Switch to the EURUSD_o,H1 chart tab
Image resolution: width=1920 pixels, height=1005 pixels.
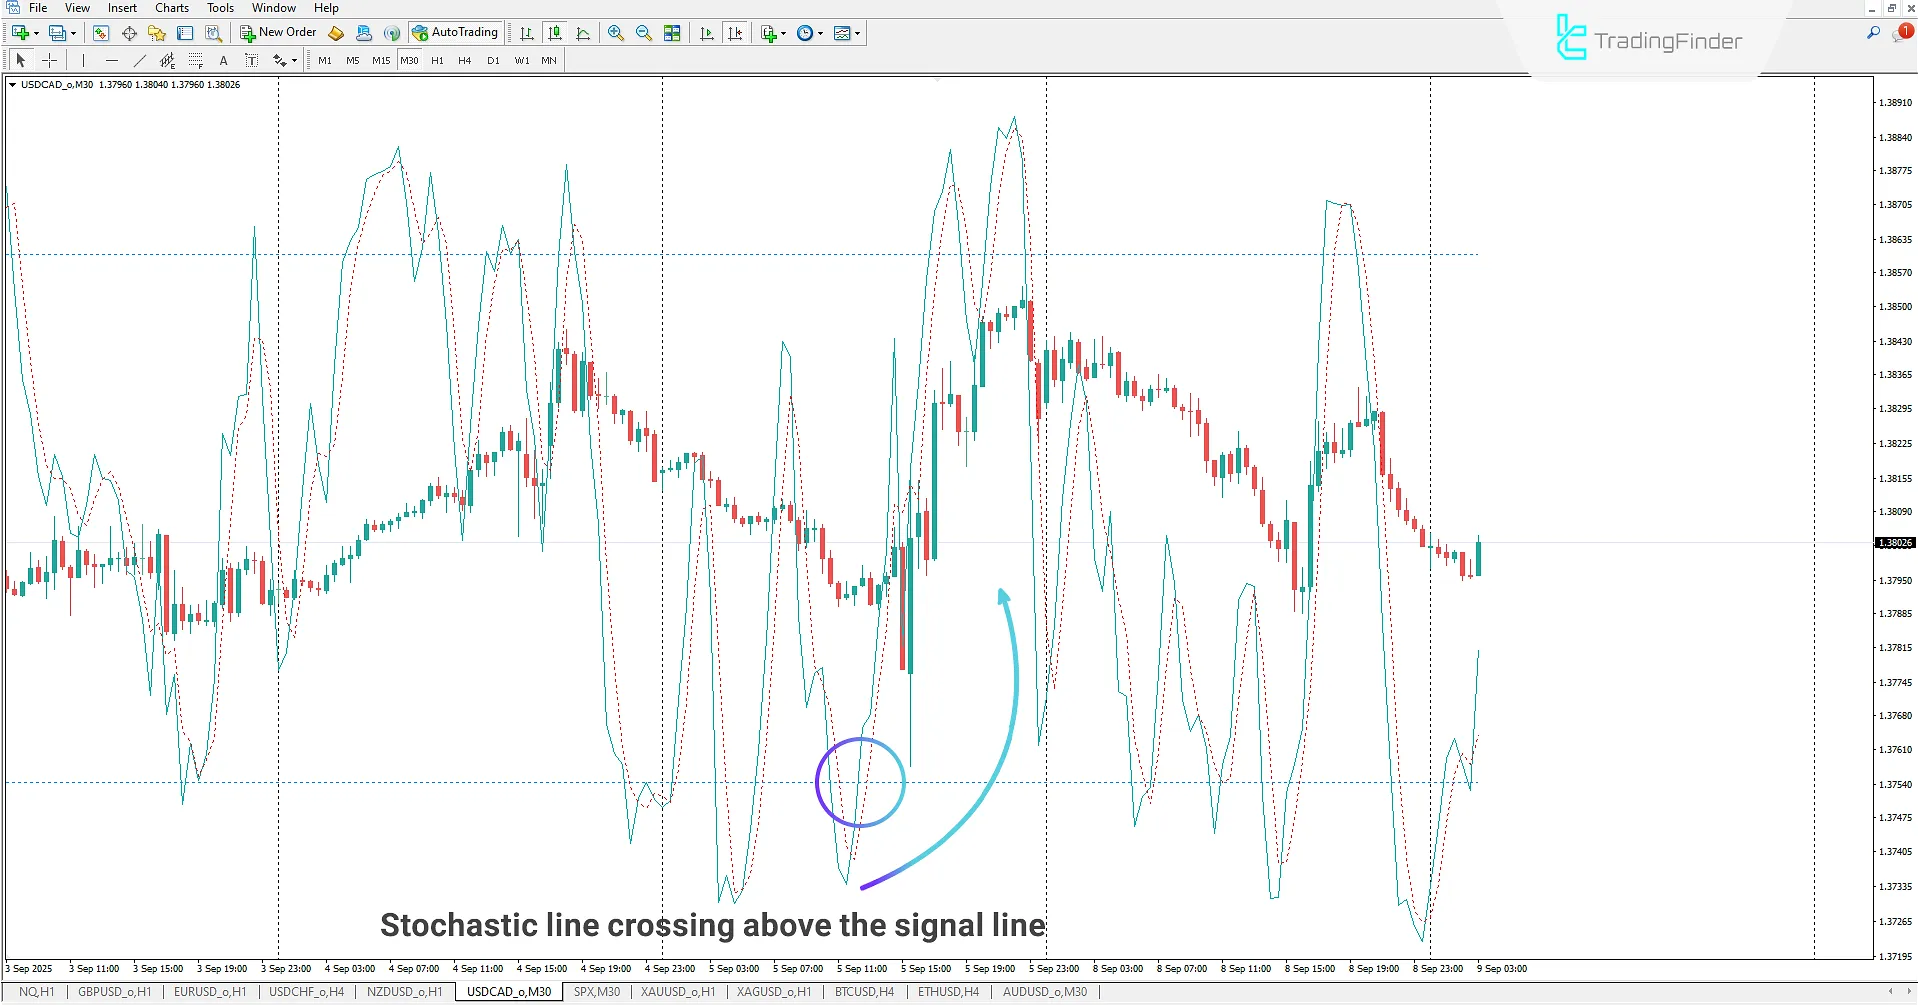(x=210, y=991)
